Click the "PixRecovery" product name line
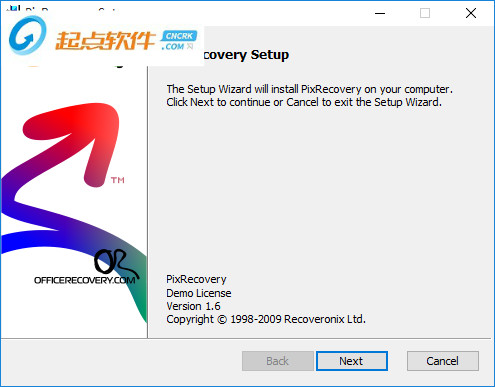 tap(196, 279)
